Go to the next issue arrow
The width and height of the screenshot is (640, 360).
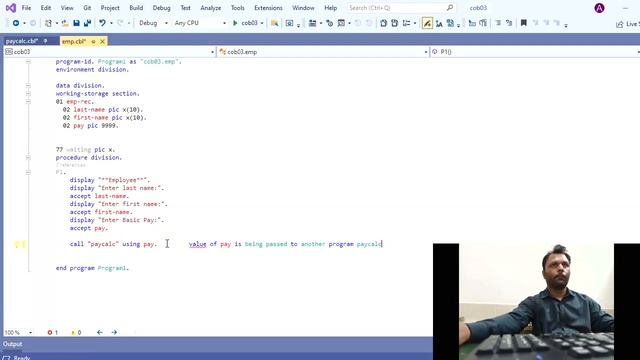click(x=114, y=332)
